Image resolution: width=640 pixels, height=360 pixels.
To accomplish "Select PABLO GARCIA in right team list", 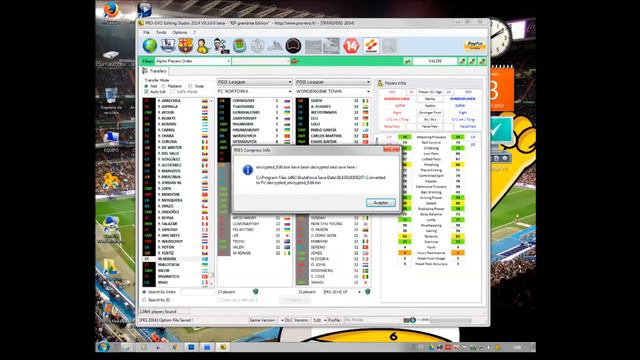I will [x=323, y=130].
